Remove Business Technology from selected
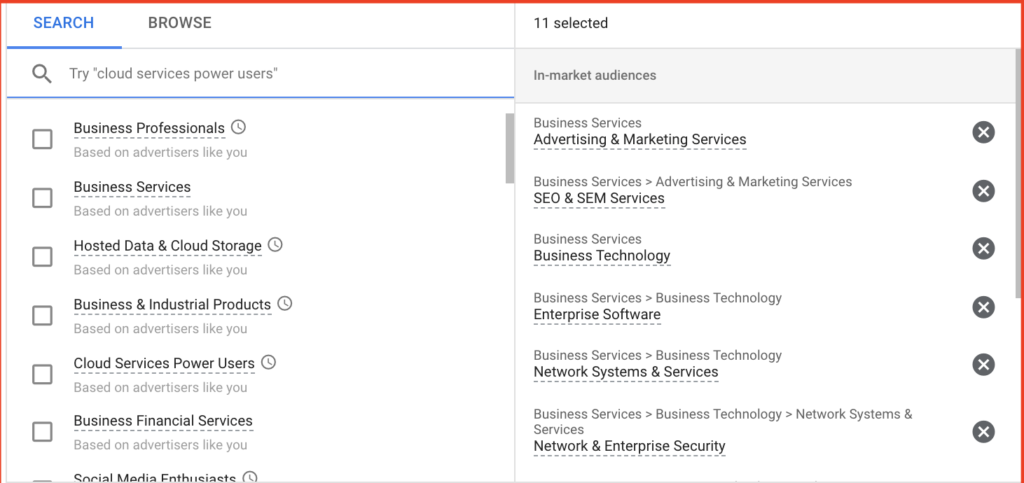This screenshot has height=483, width=1024. [983, 249]
